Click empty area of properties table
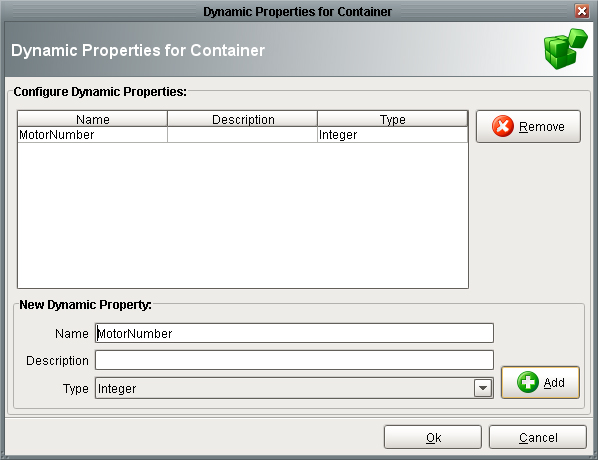The height and width of the screenshot is (460, 598). [x=243, y=216]
